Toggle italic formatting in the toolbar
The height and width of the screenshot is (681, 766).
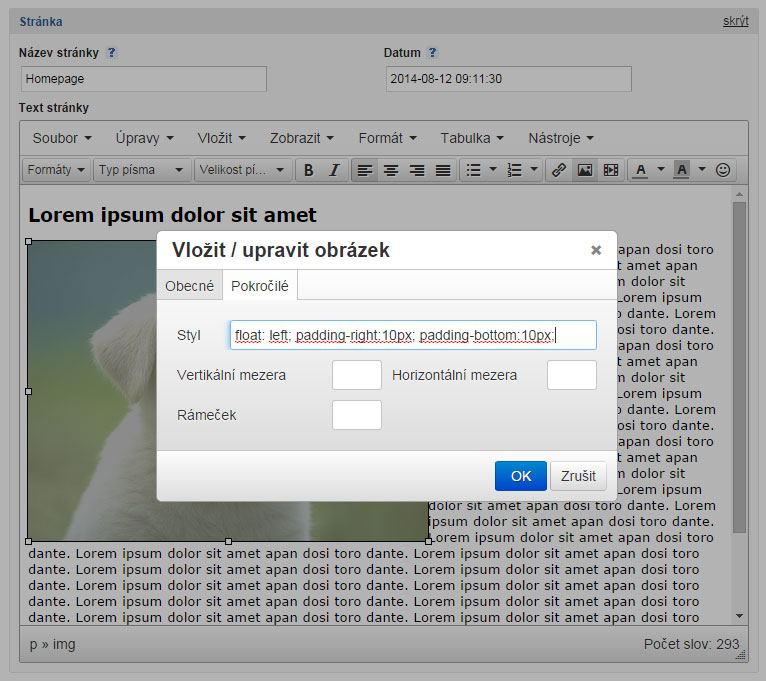coord(334,170)
